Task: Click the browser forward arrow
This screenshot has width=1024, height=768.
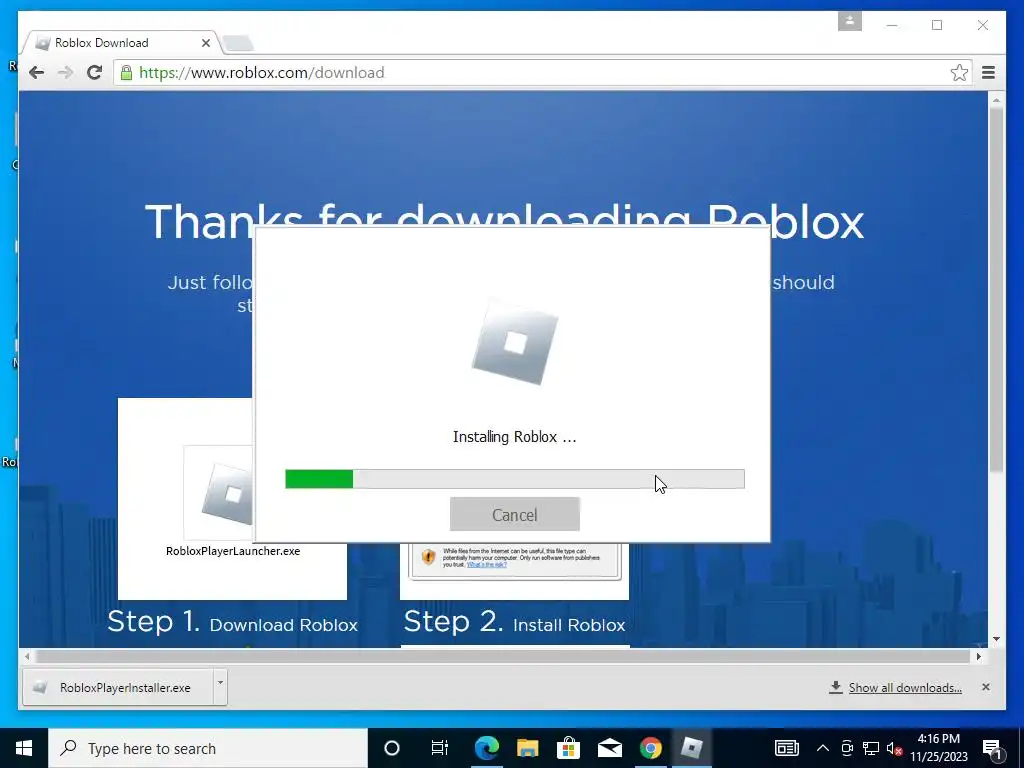Action: coord(65,72)
